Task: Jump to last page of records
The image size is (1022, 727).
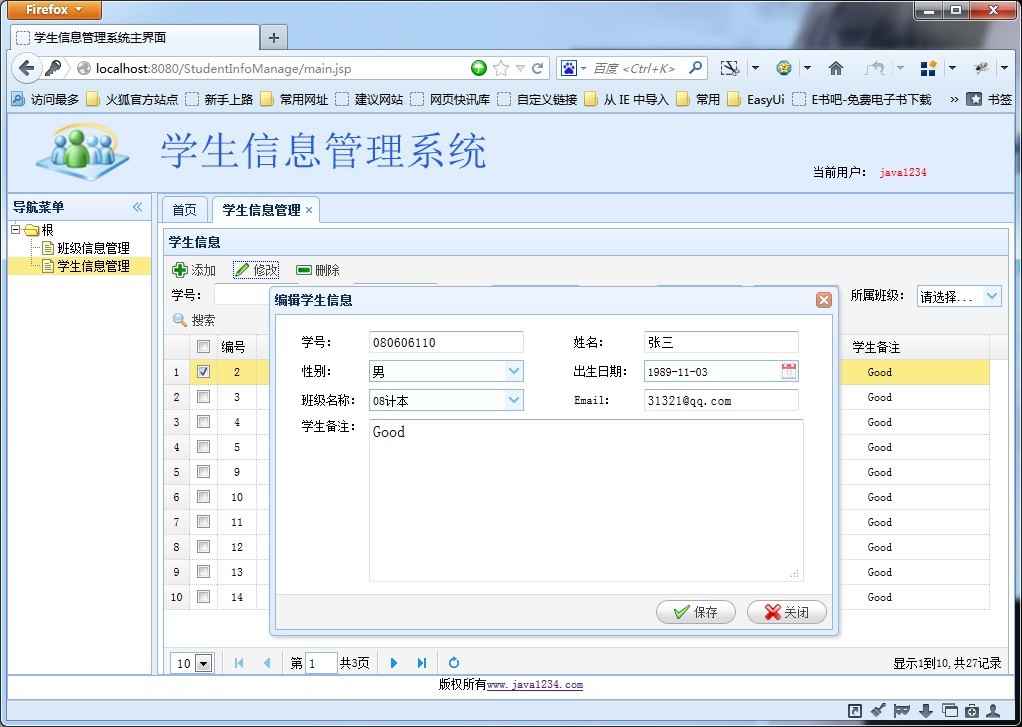Action: (422, 662)
